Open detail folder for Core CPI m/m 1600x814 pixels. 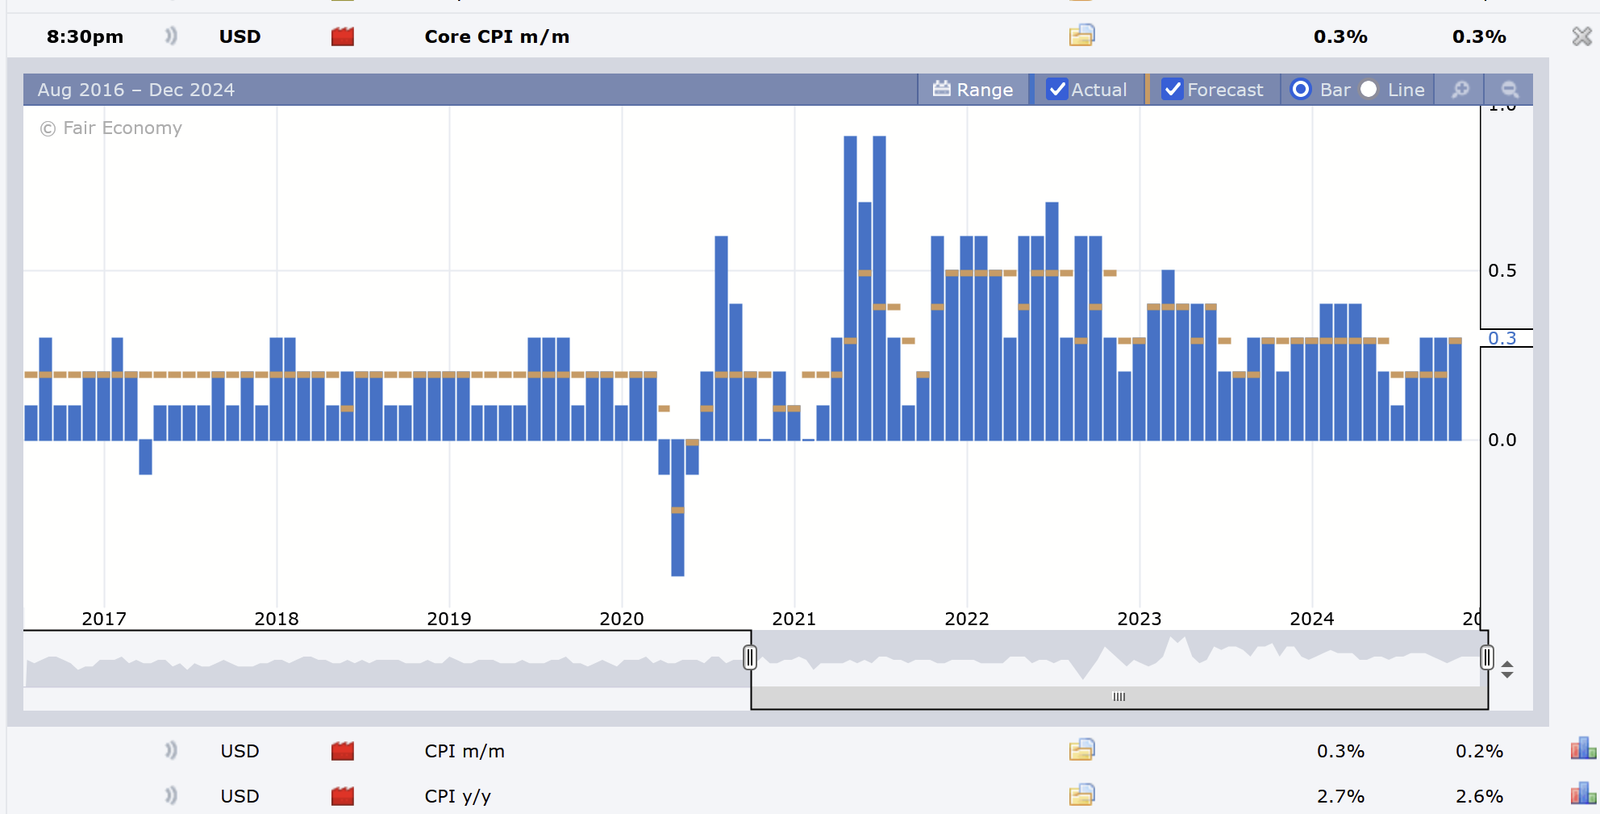(x=1081, y=36)
